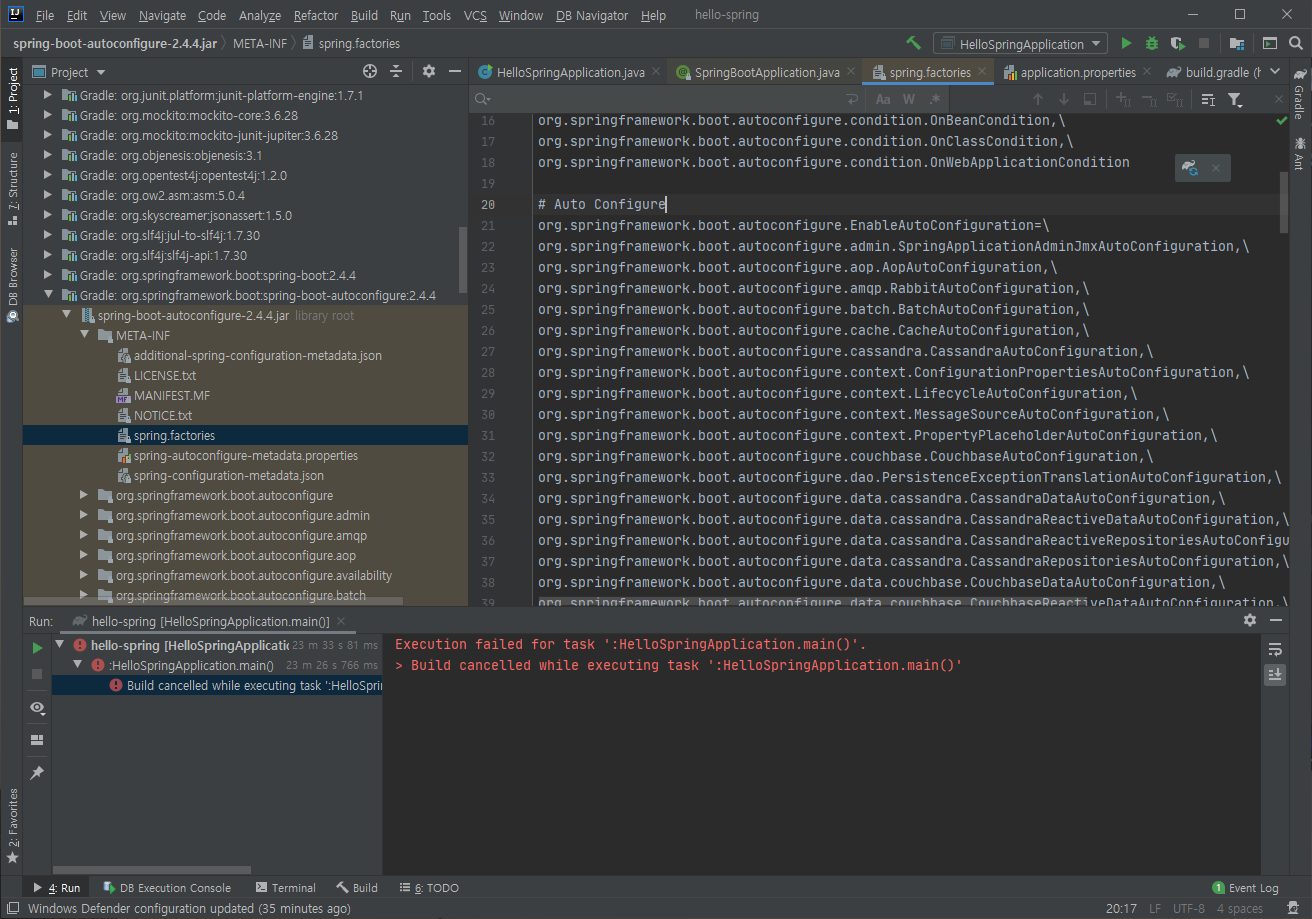Toggle multi-line search input icon
This screenshot has height=919, width=1312.
851,99
